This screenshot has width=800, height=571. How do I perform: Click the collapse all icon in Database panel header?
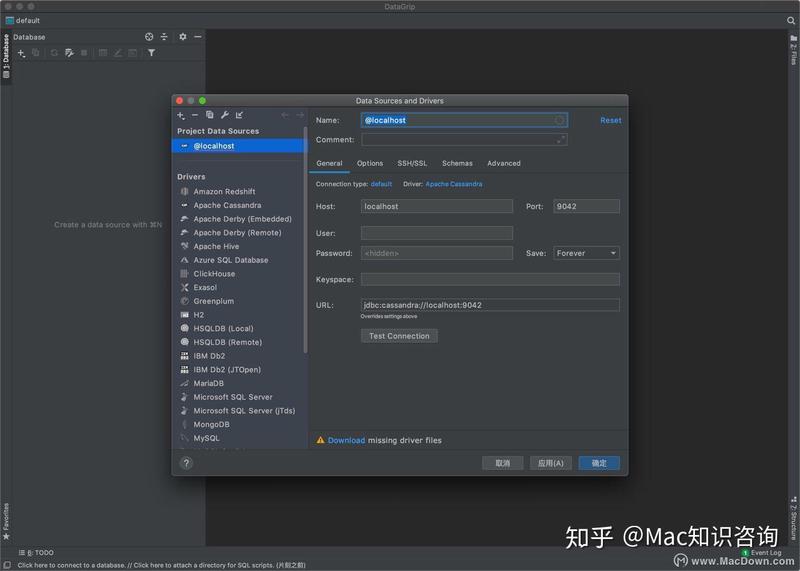click(164, 37)
